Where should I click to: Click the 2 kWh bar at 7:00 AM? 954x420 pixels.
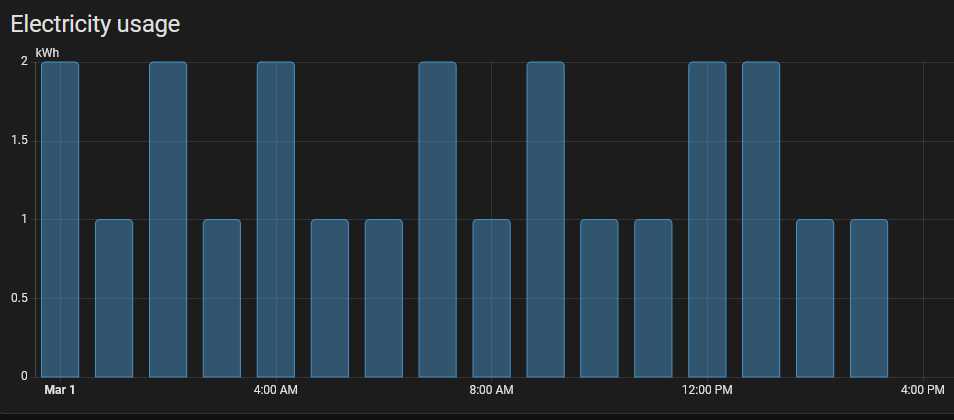(437, 220)
